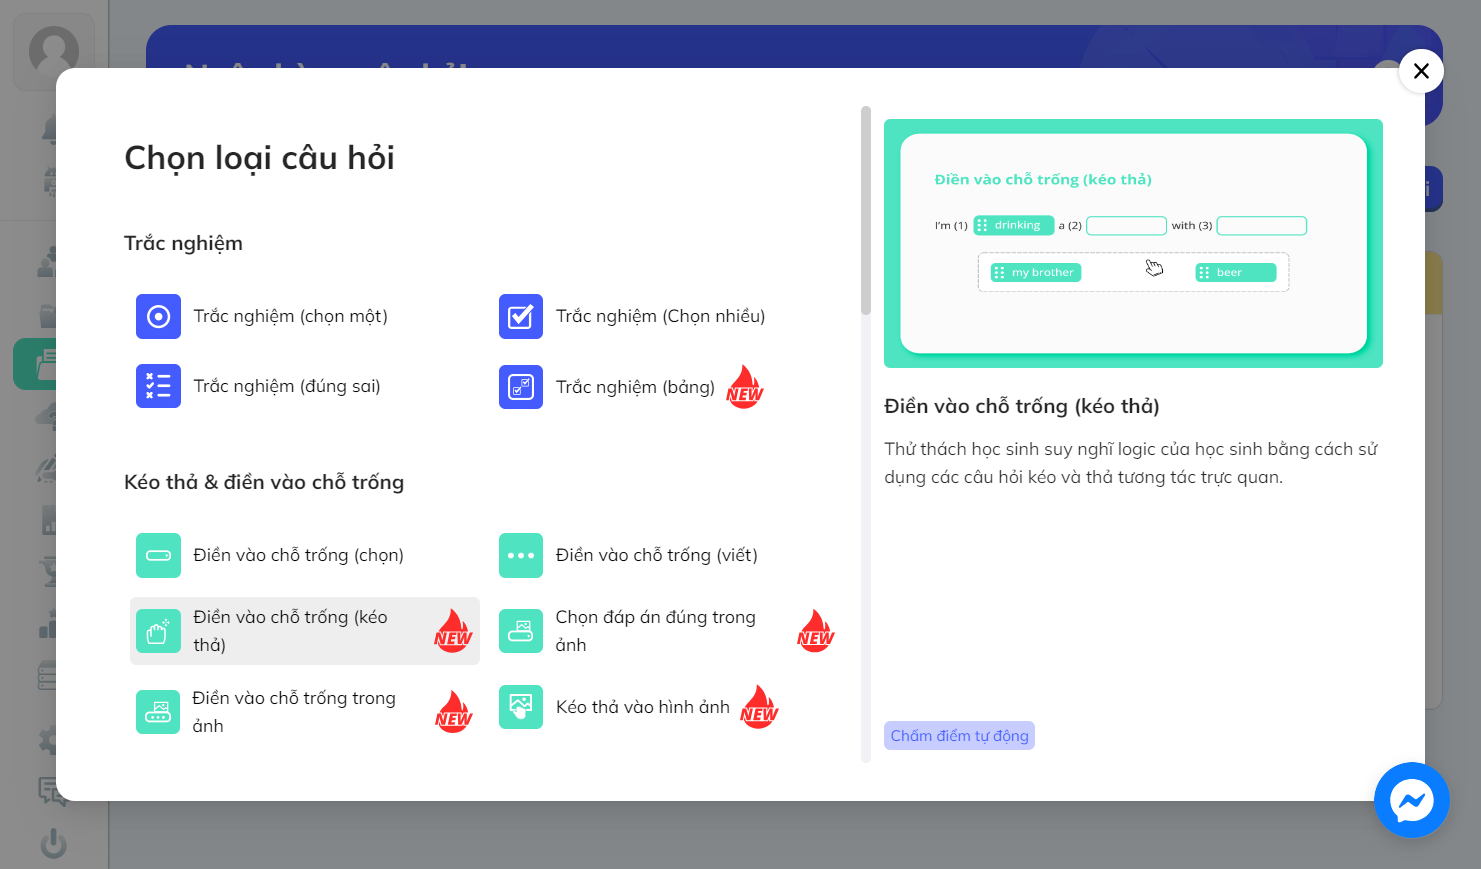The height and width of the screenshot is (869, 1481).
Task: Click the Trắc nghiệm (chọn một) label
Action: tap(290, 317)
